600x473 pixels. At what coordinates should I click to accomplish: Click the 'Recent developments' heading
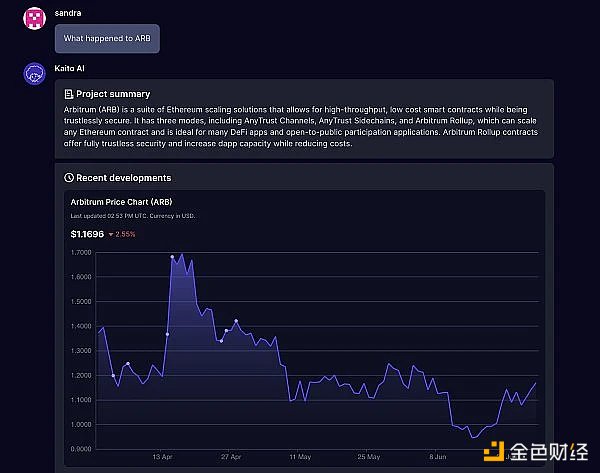[124, 178]
